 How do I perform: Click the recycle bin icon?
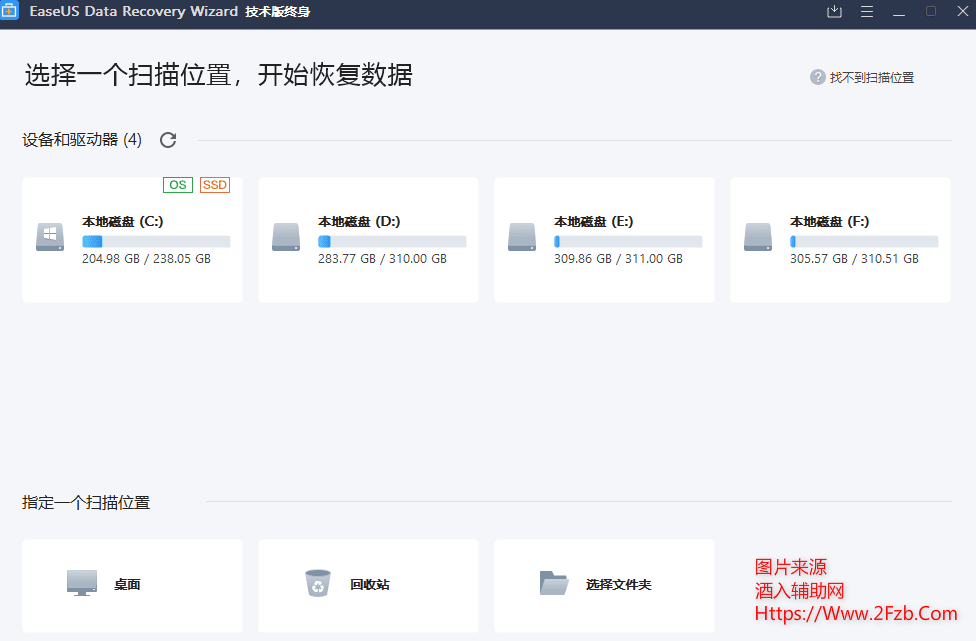pos(318,583)
